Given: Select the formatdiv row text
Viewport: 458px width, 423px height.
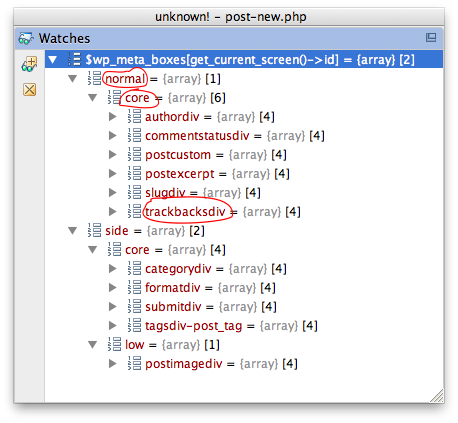Looking at the screenshot, I should [x=210, y=288].
